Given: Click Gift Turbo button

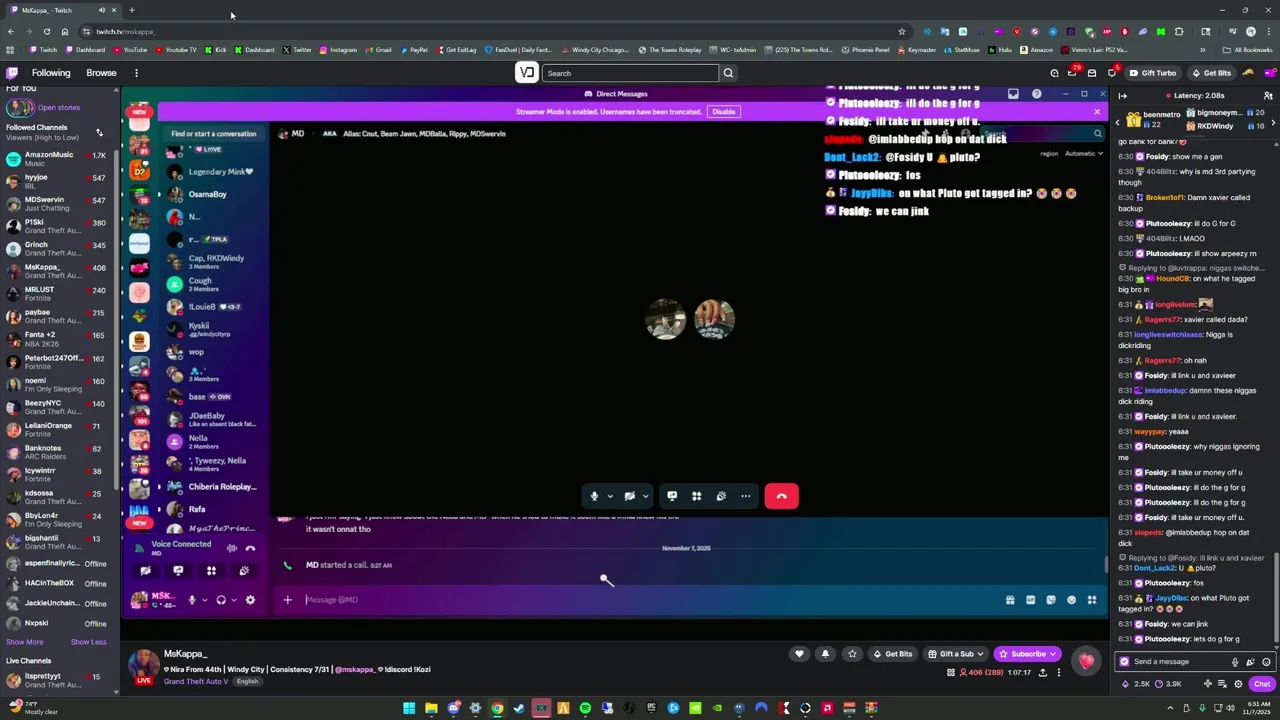Looking at the screenshot, I should tap(1153, 73).
